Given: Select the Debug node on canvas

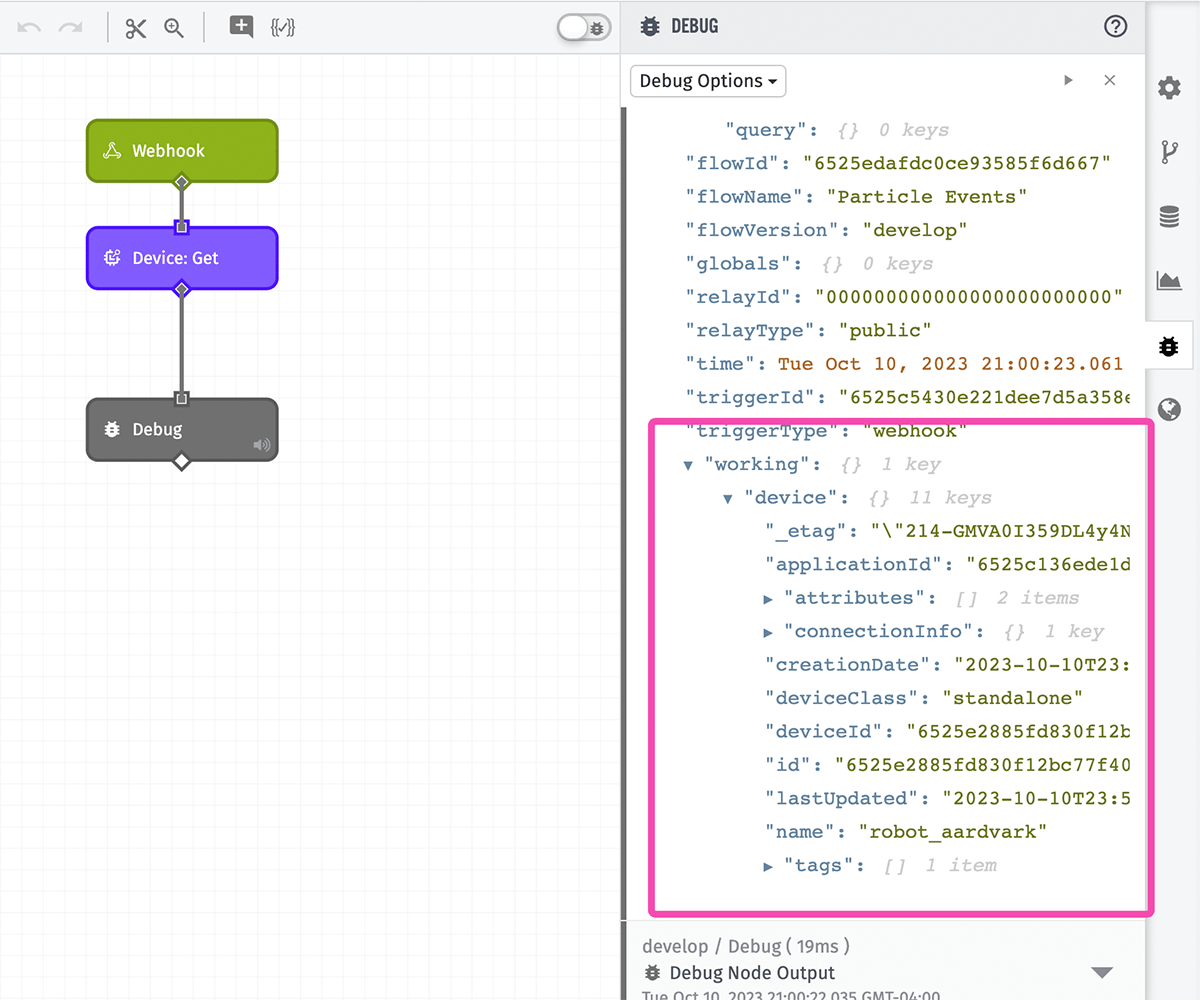Looking at the screenshot, I should (182, 430).
